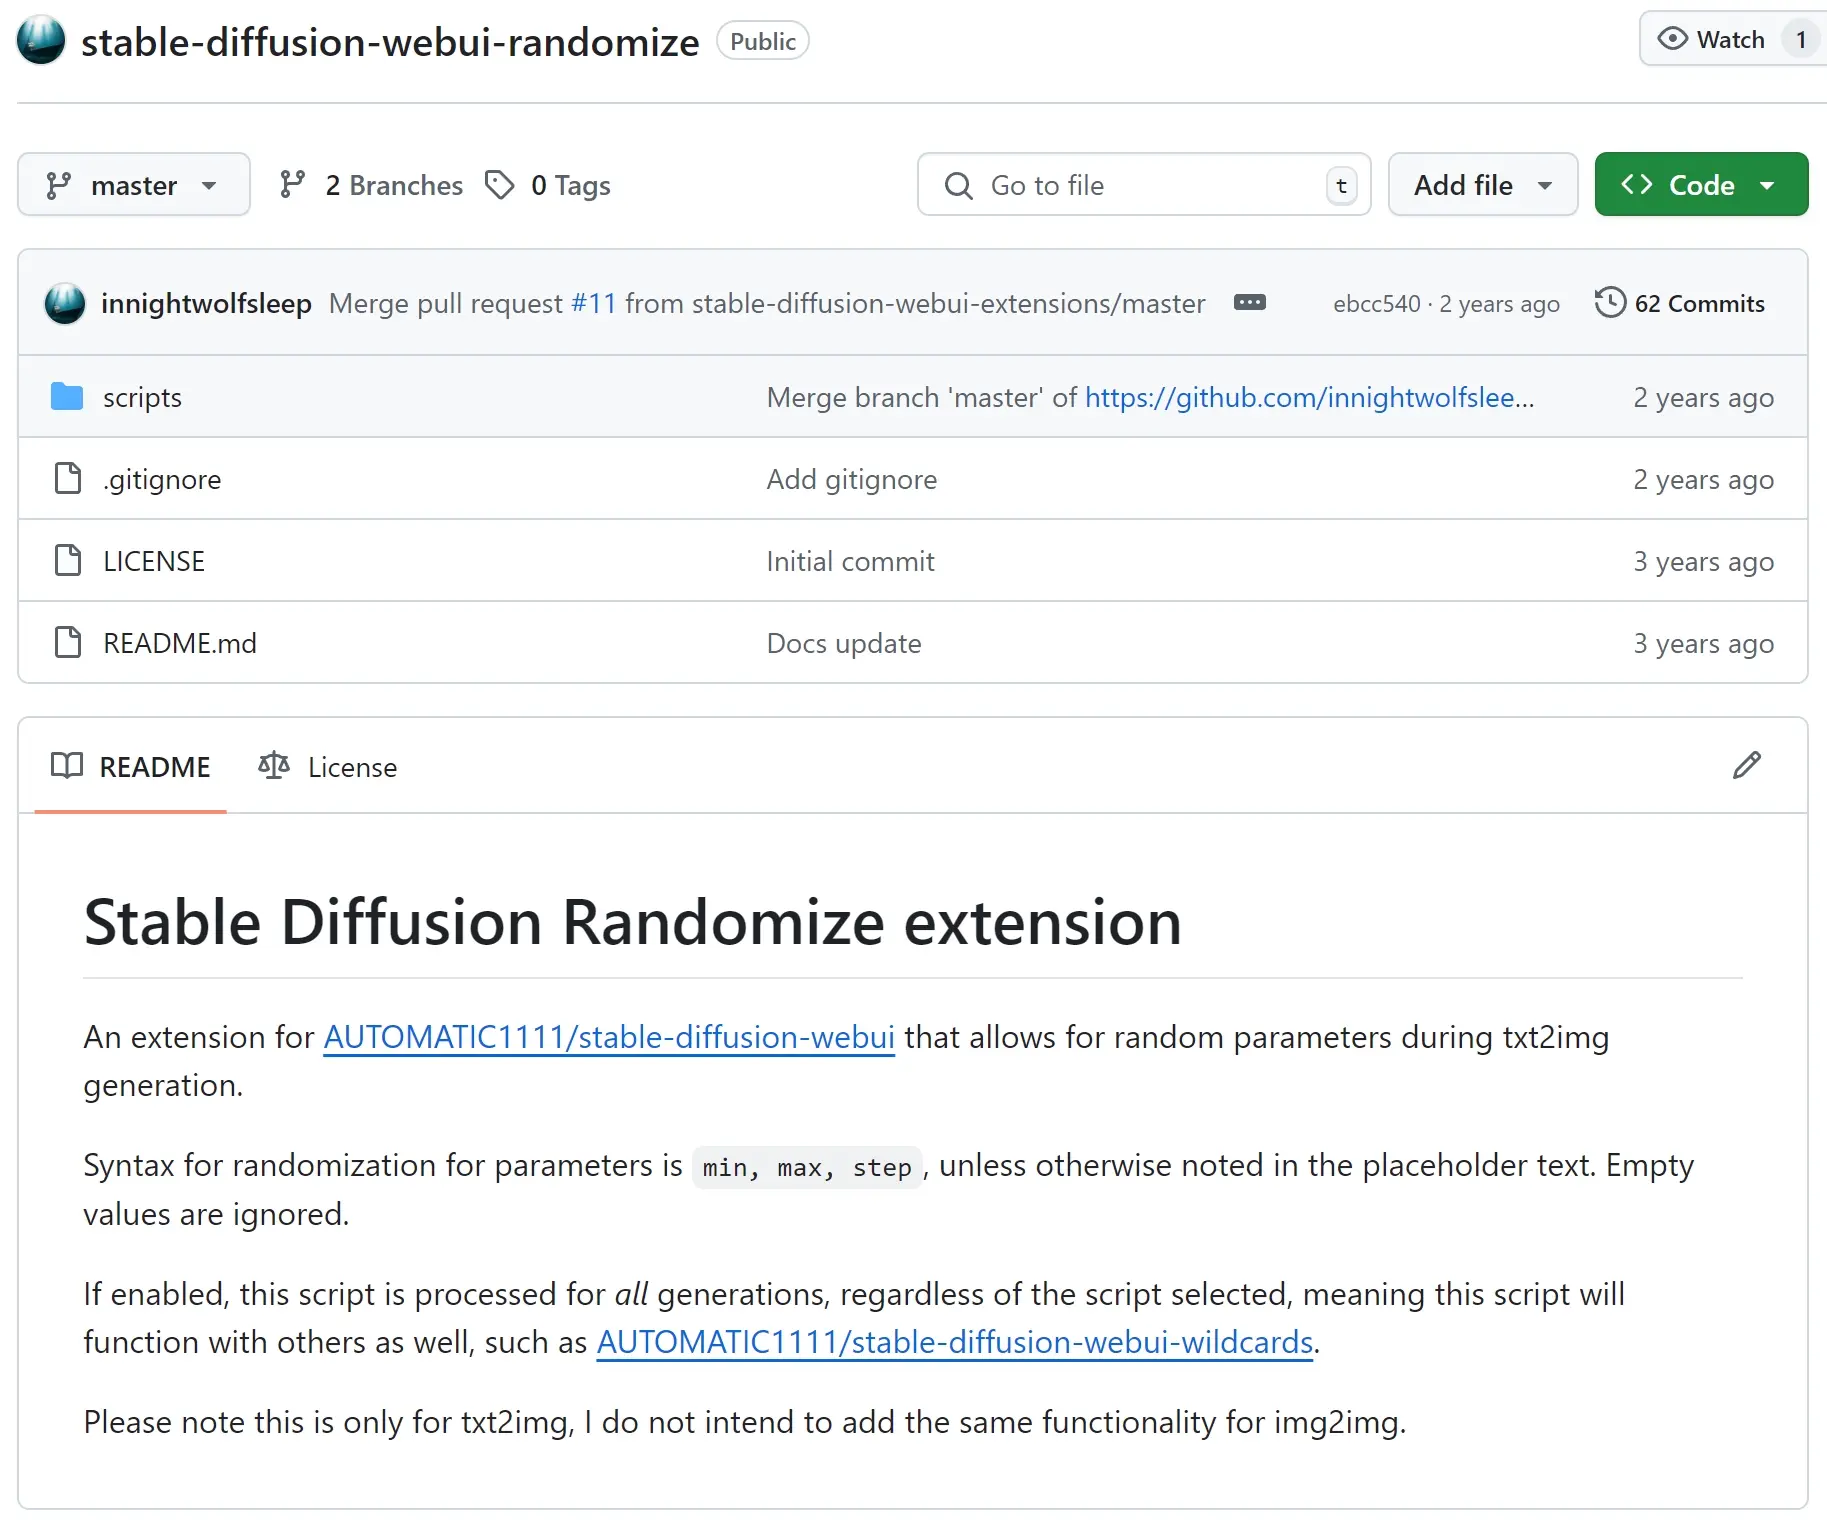Image resolution: width=1827 pixels, height=1525 pixels.
Task: Click the innightwolfsleep commit author avatar
Action: [65, 303]
